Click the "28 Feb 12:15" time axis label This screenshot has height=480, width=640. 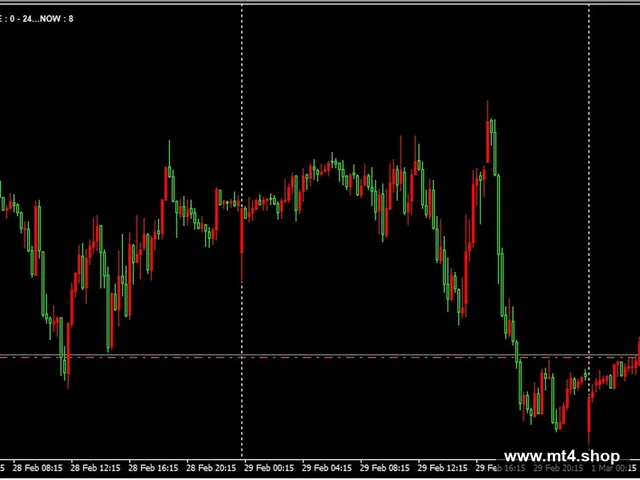(96, 467)
